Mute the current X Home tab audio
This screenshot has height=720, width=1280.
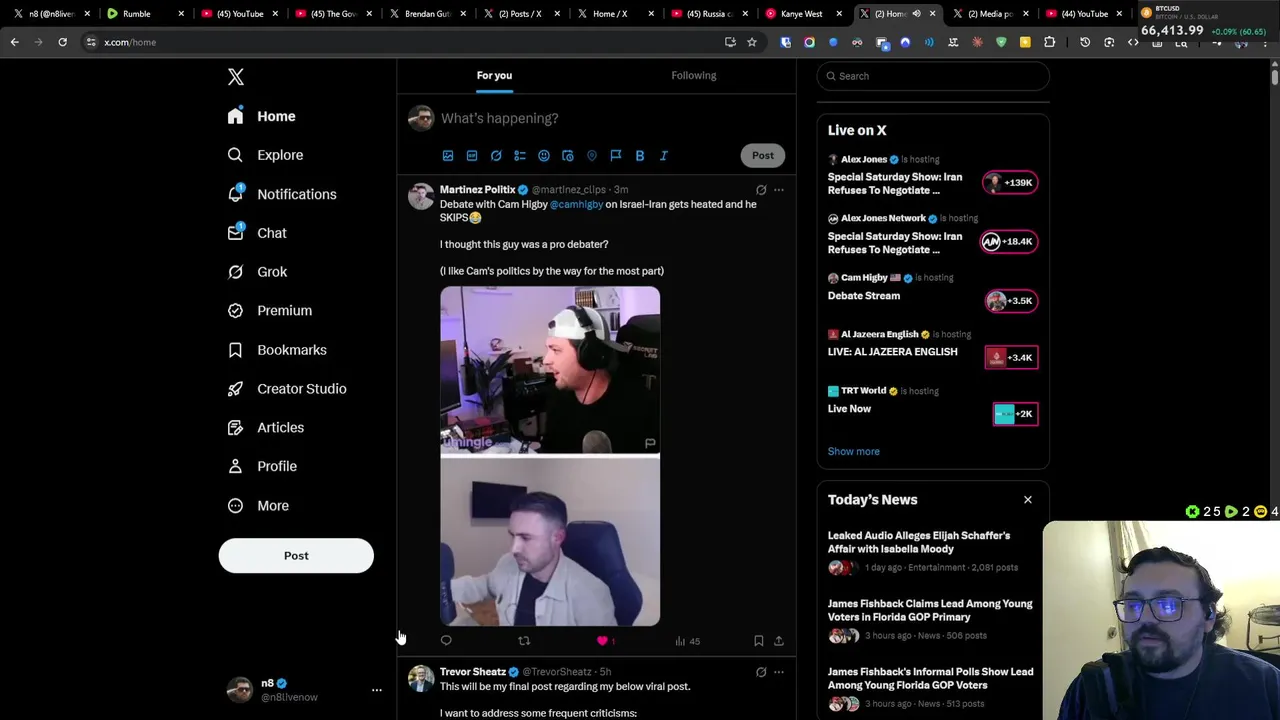point(916,14)
